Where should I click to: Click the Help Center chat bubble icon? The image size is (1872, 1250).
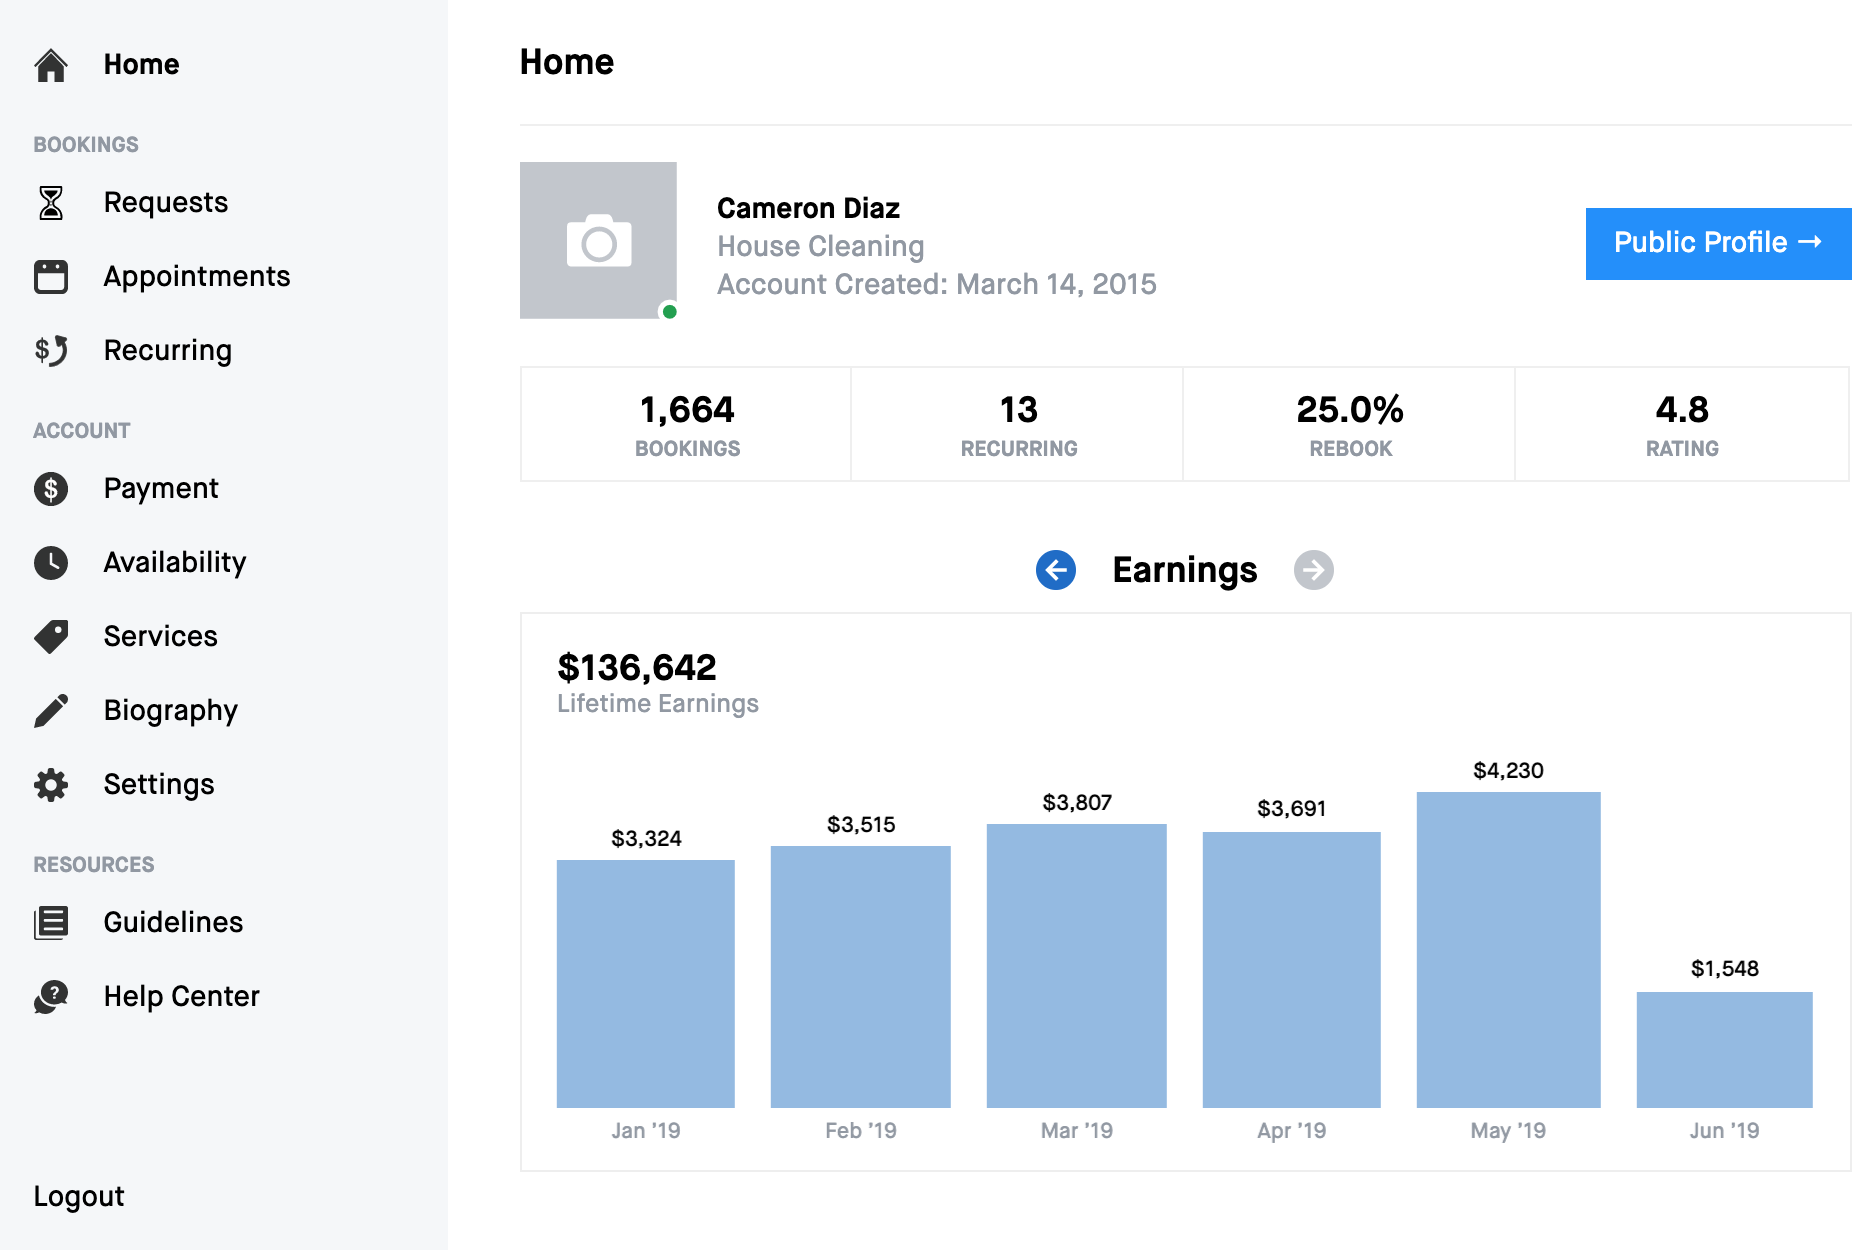tap(51, 997)
